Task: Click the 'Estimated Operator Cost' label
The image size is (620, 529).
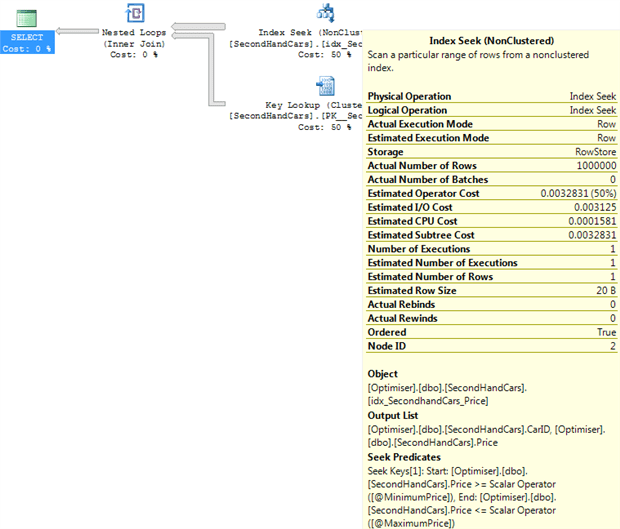Action: click(423, 193)
